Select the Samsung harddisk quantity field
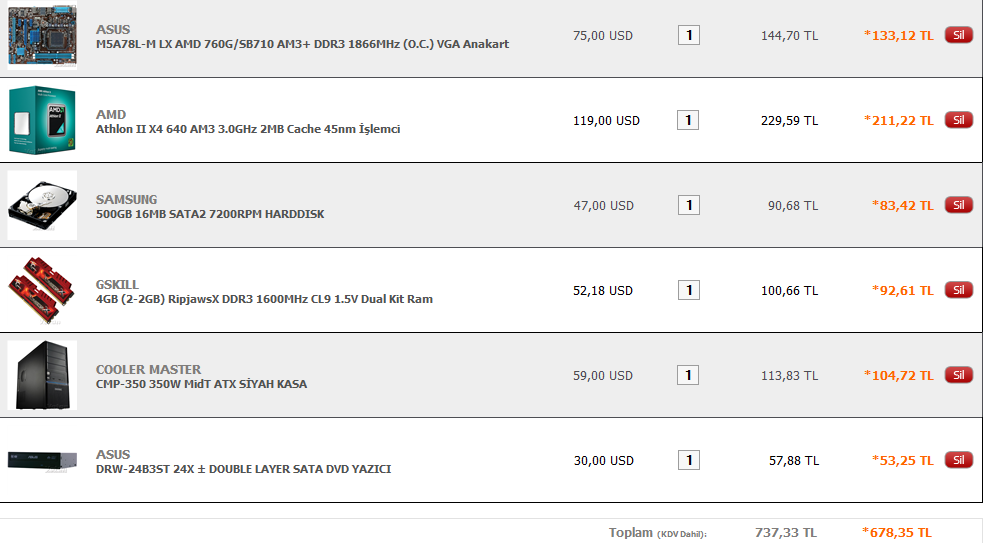The height and width of the screenshot is (543, 983). coord(688,206)
